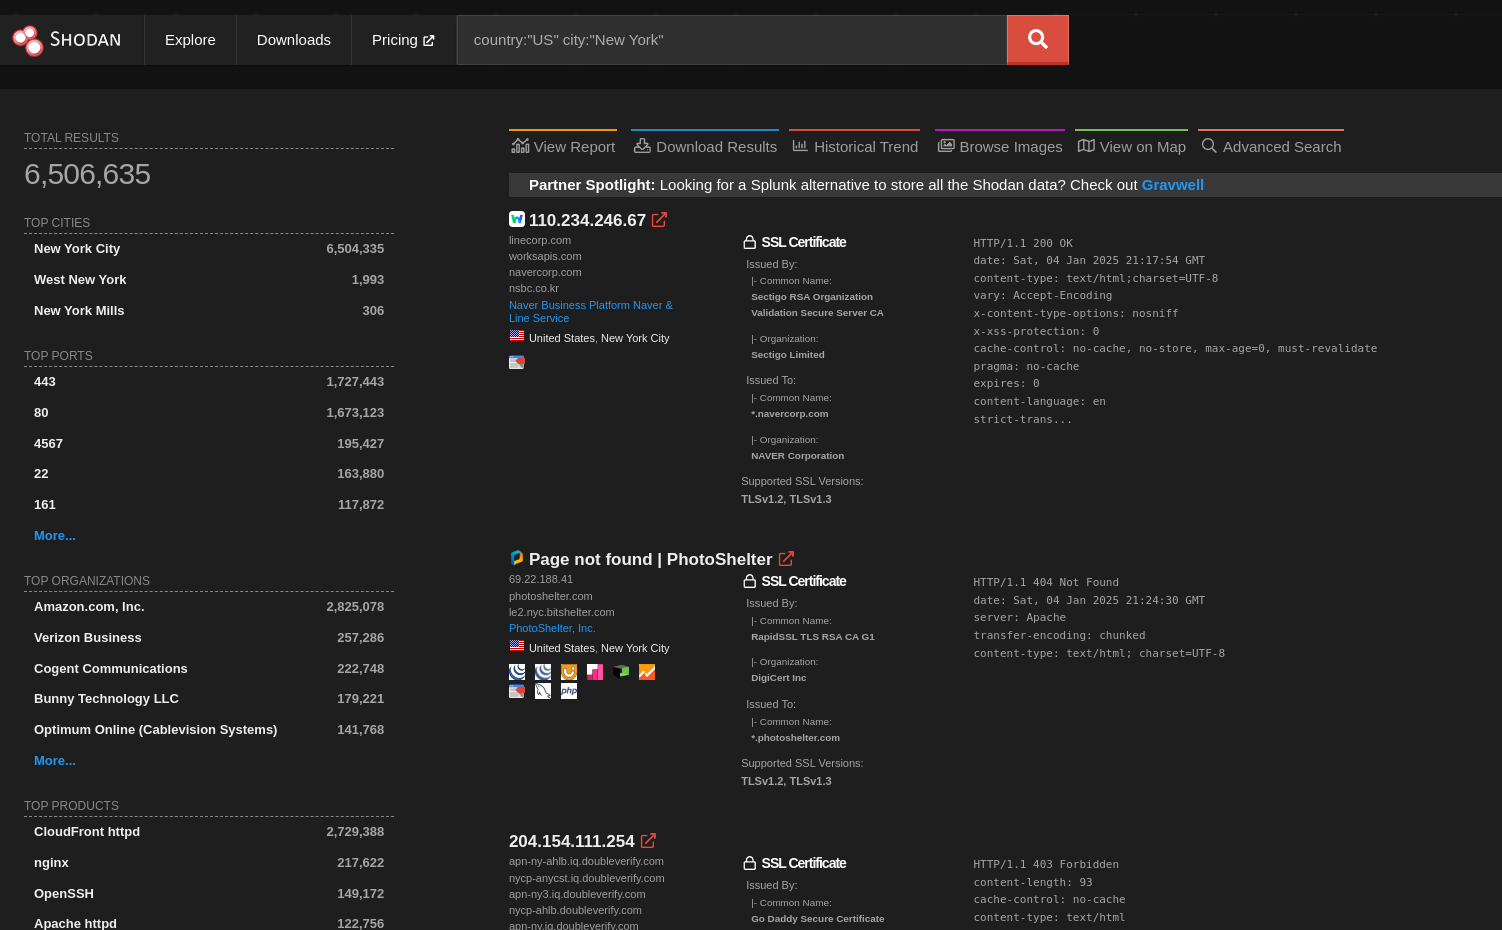Viewport: 1502px width, 930px height.
Task: Click the SSL Certificate lock icon on PhotoShelter result
Action: [x=749, y=580]
